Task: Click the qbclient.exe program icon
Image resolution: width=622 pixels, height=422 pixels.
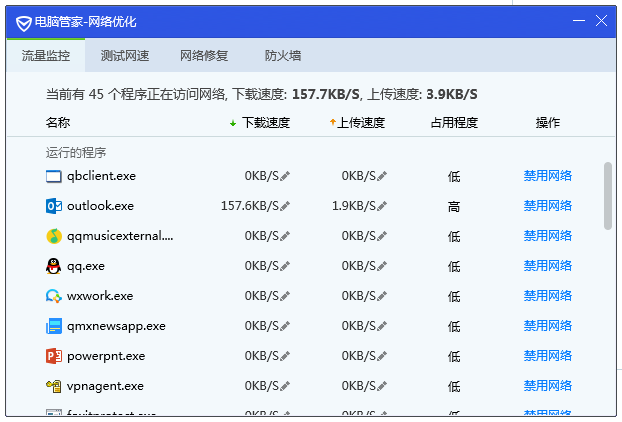Action: pos(54,176)
